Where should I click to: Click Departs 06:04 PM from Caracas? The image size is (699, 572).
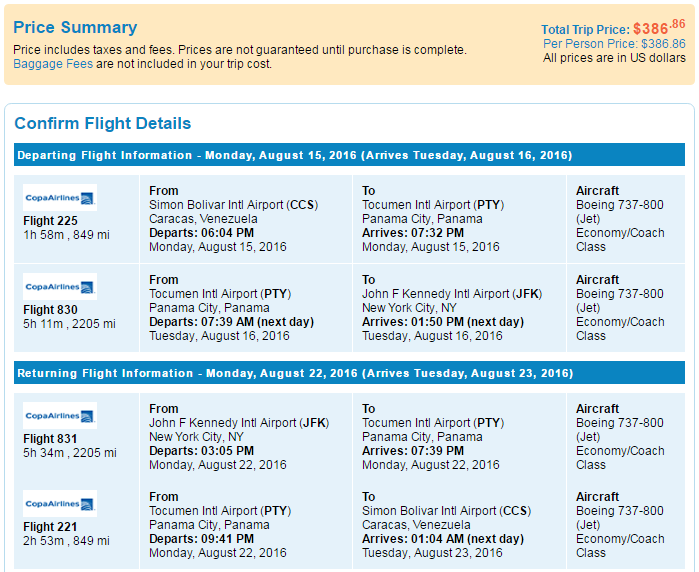coord(201,233)
